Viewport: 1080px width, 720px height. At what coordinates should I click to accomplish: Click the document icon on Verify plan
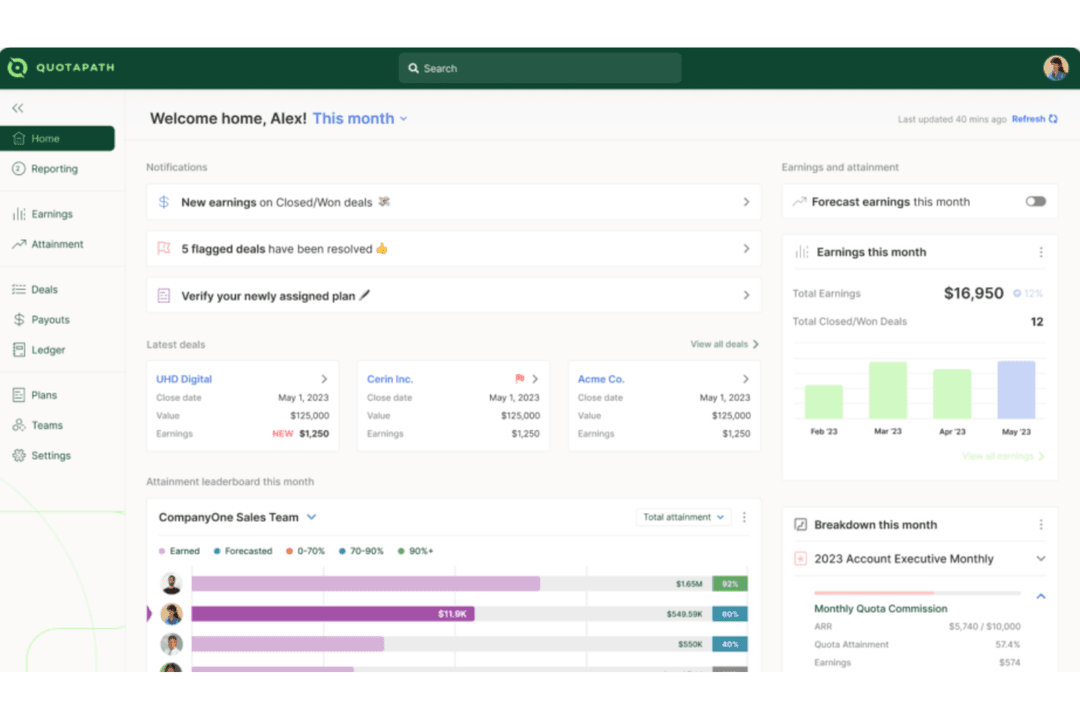tap(163, 296)
